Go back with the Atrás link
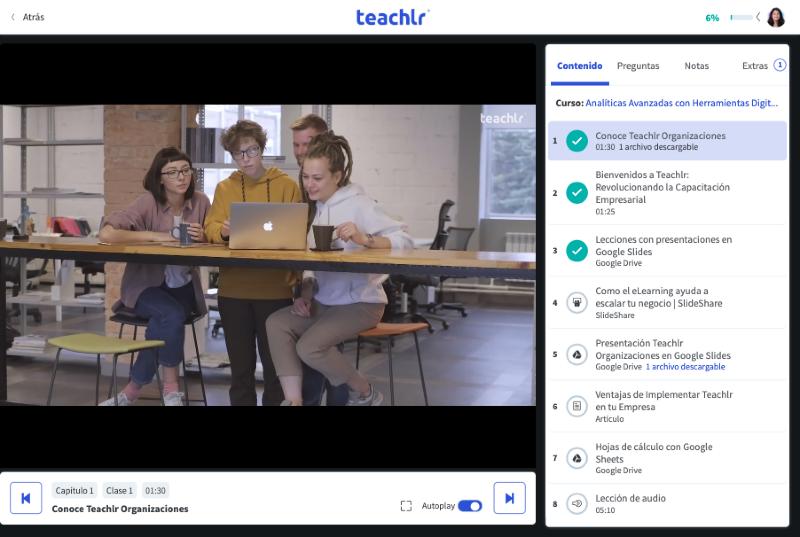 point(28,17)
